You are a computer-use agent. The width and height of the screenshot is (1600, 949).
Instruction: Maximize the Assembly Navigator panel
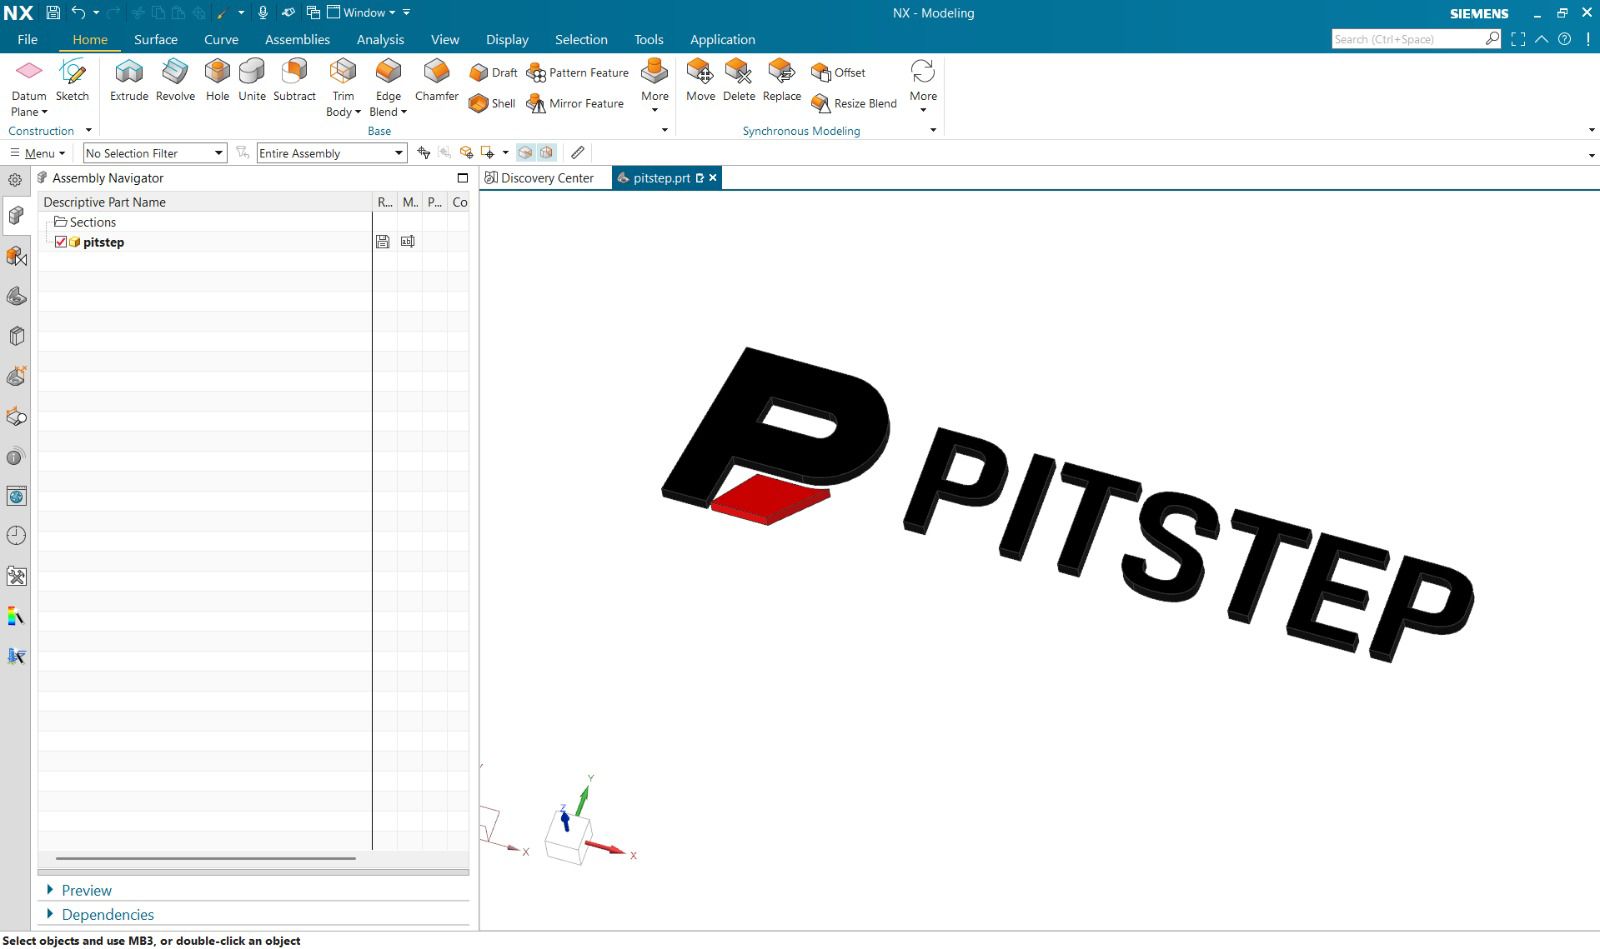pos(462,178)
